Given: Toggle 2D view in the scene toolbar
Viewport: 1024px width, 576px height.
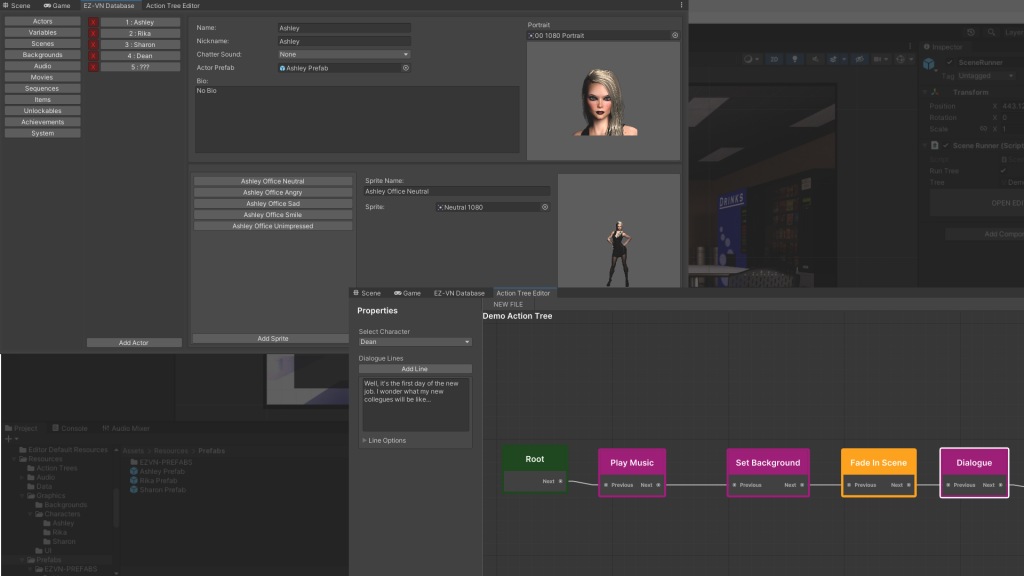Looking at the screenshot, I should 773,60.
